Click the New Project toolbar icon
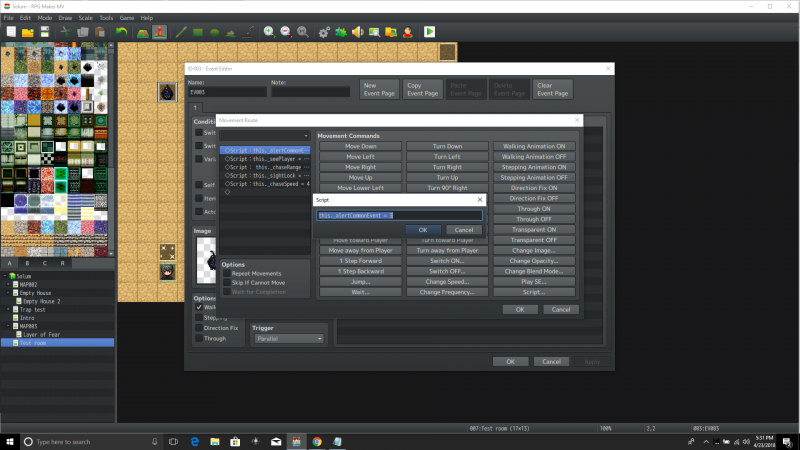800x450 pixels. pyautogui.click(x=11, y=32)
